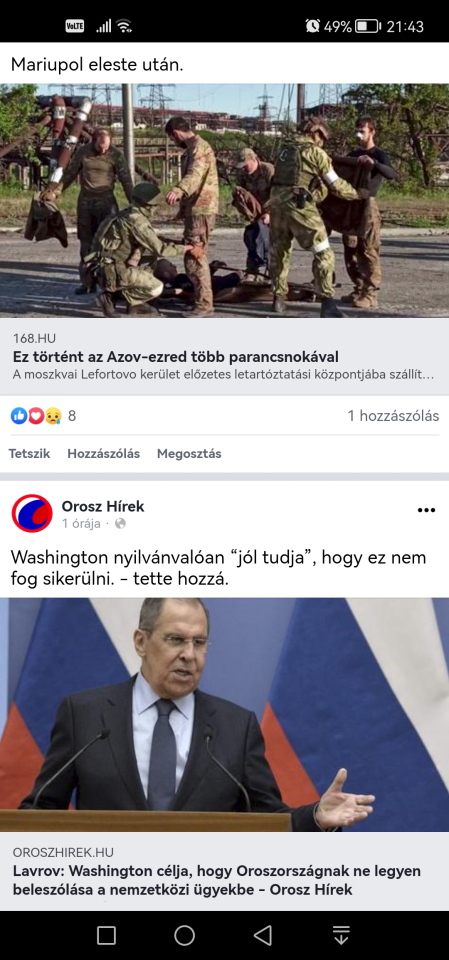Tap the public globe icon beside 1 órája
The image size is (449, 960).
120,523
